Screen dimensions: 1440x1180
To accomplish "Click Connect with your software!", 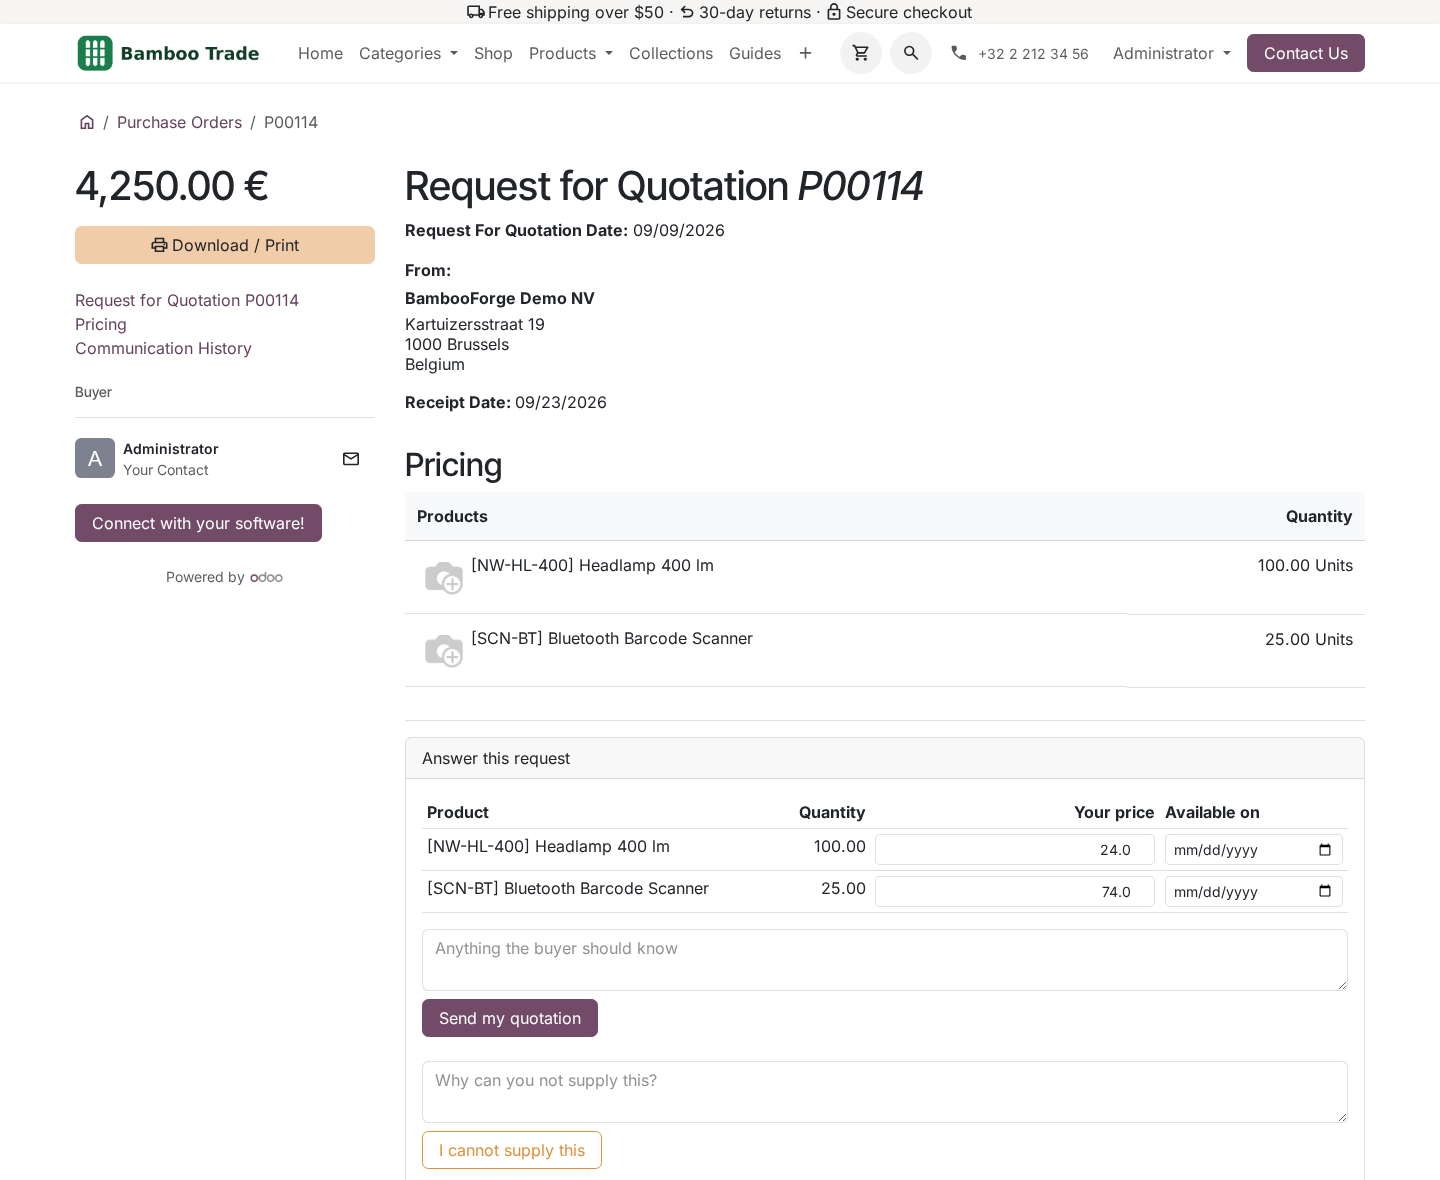I will click(x=198, y=523).
